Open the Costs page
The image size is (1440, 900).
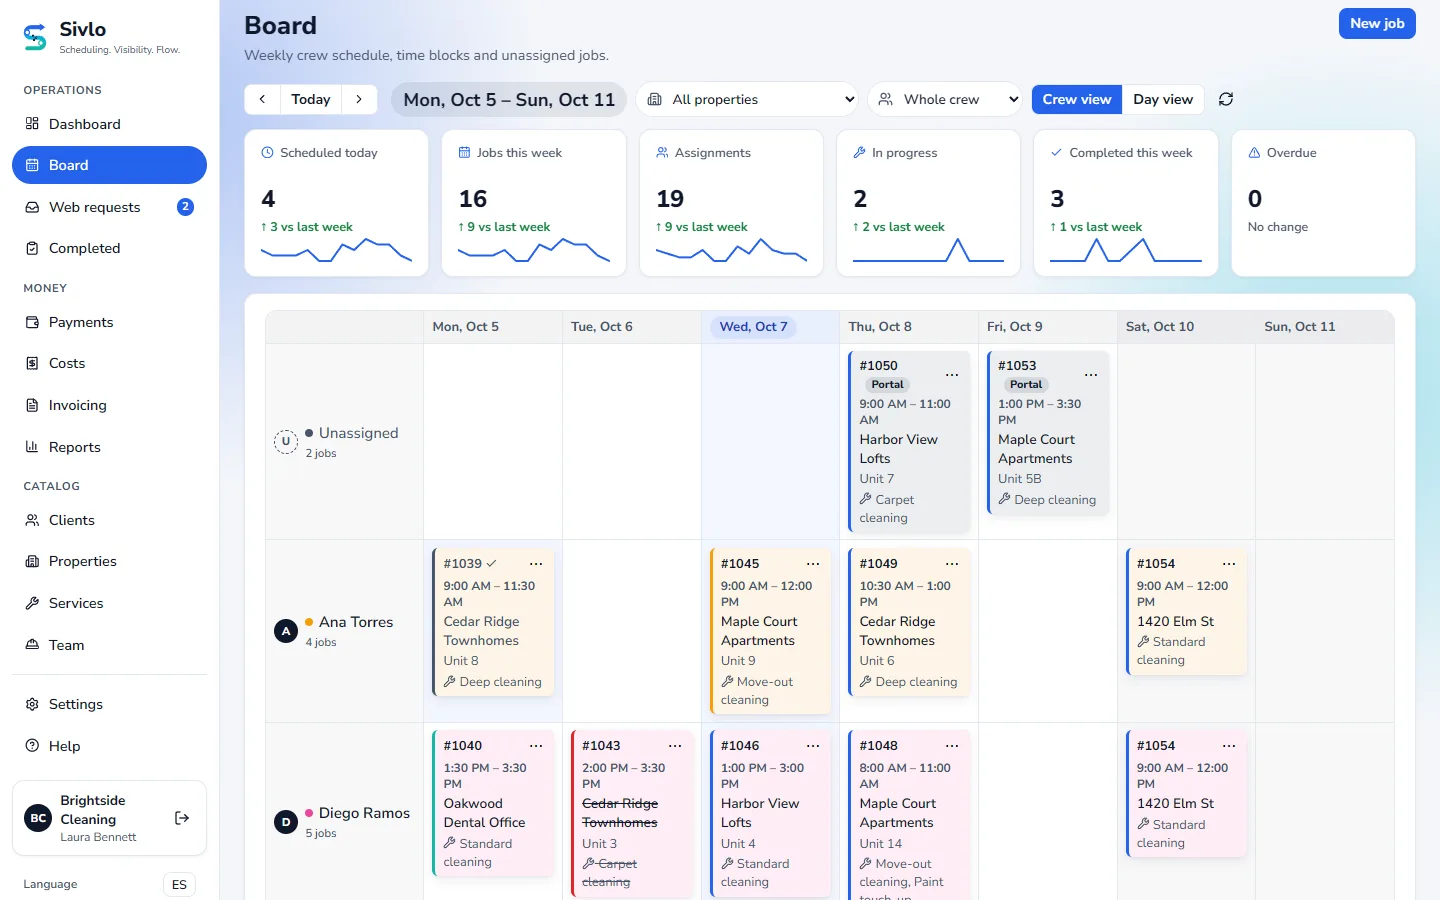(109, 363)
